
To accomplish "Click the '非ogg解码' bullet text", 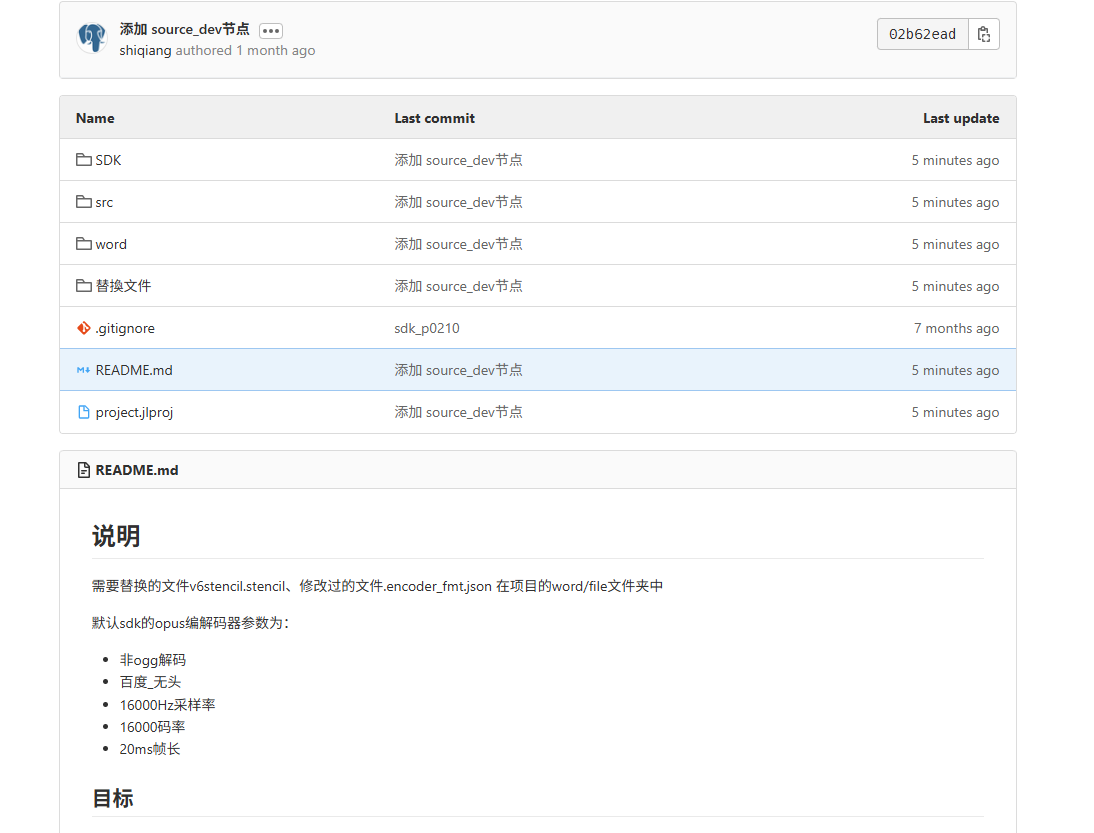I will (x=153, y=660).
